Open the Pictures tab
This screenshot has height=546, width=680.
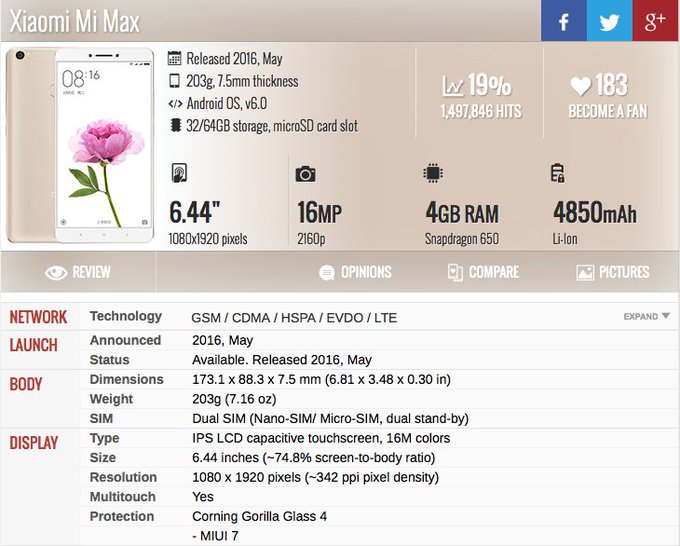point(613,272)
